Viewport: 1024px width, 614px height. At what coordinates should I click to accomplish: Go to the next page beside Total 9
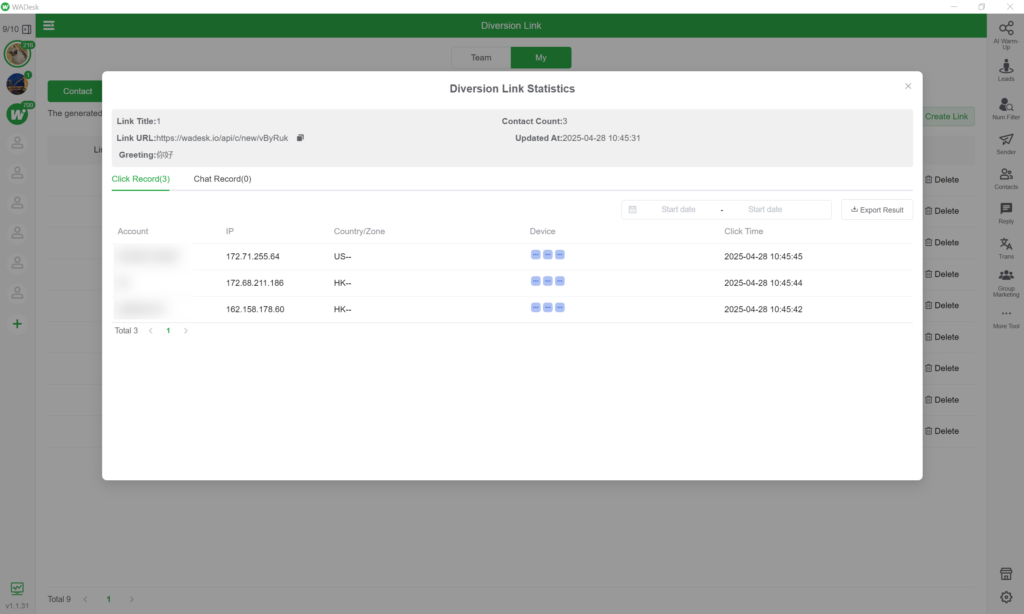point(131,599)
